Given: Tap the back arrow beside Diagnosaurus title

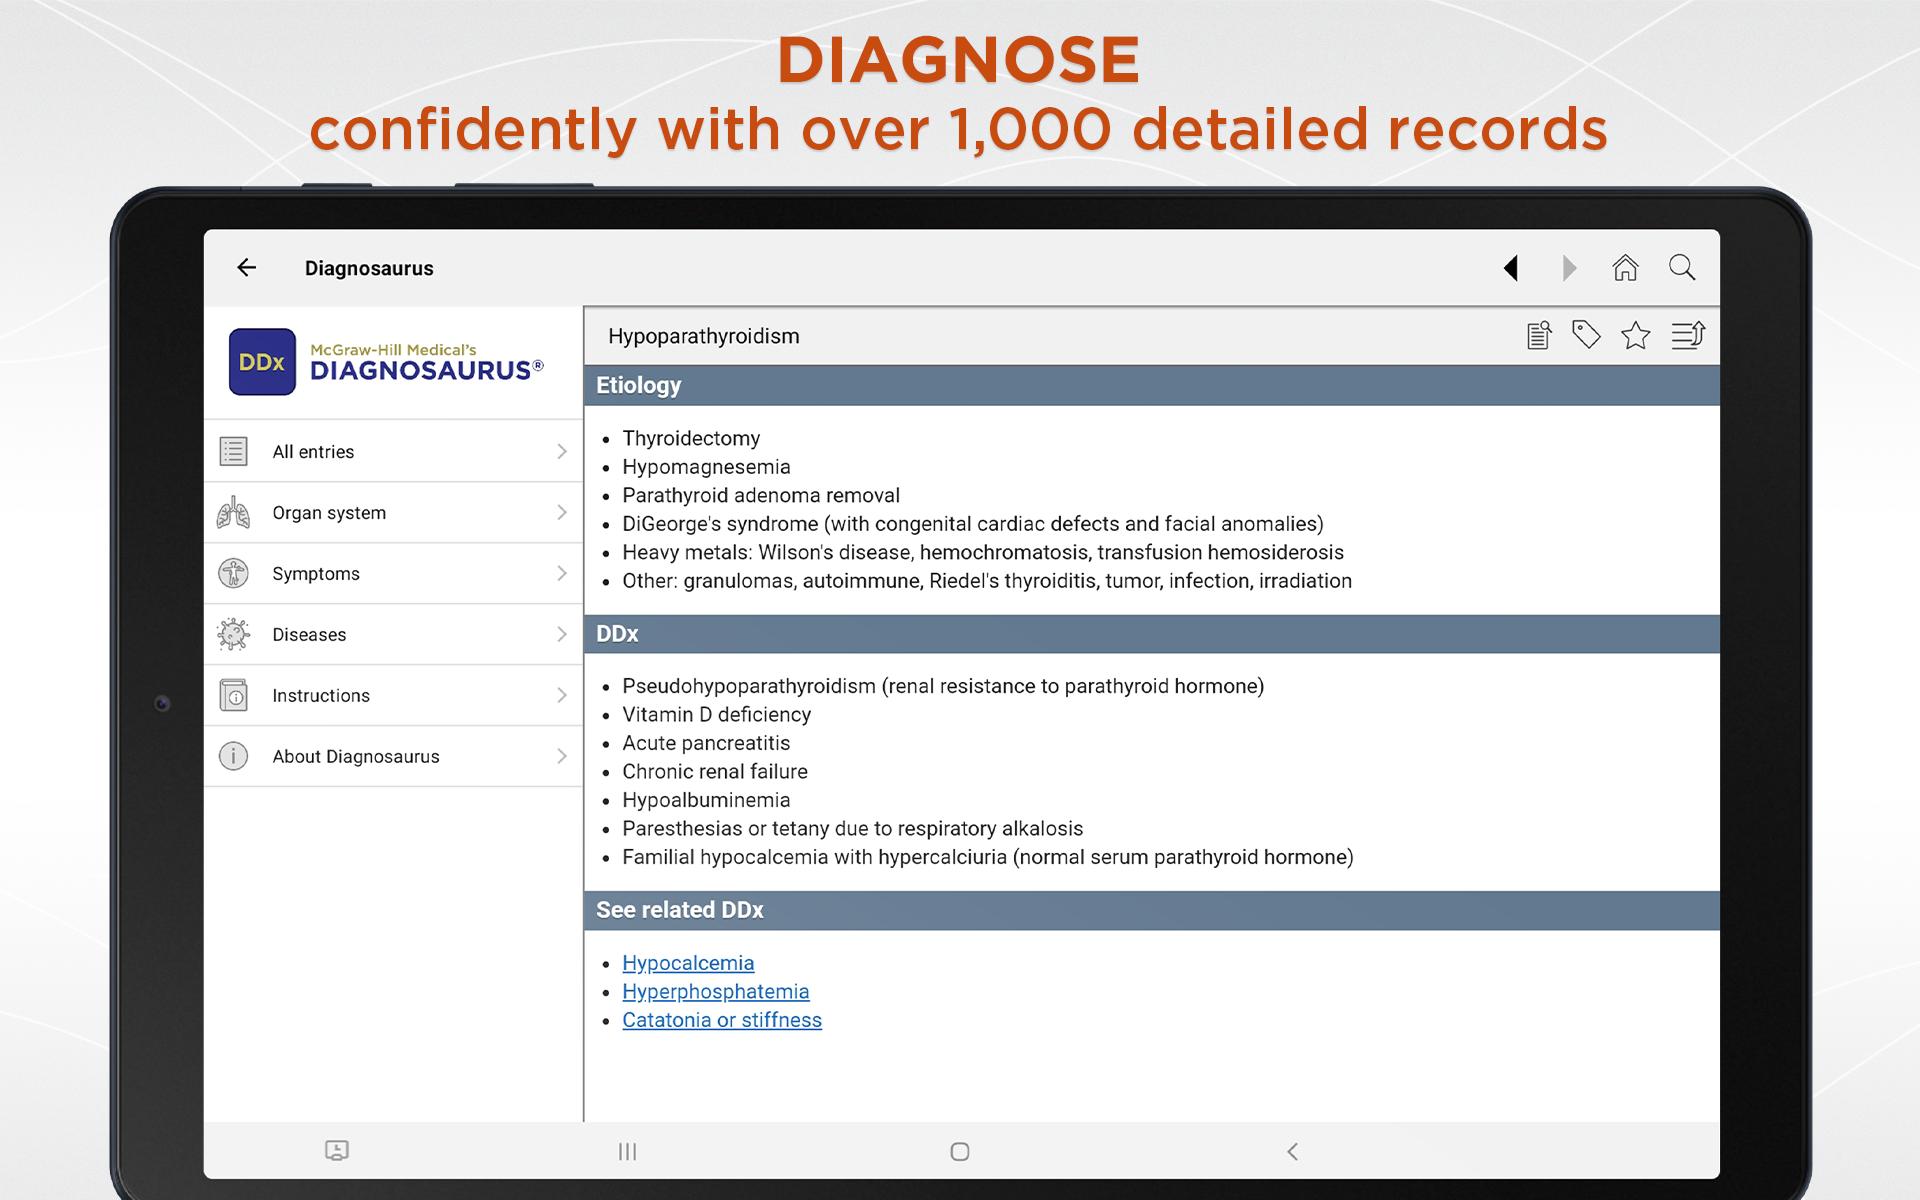Looking at the screenshot, I should (x=246, y=267).
